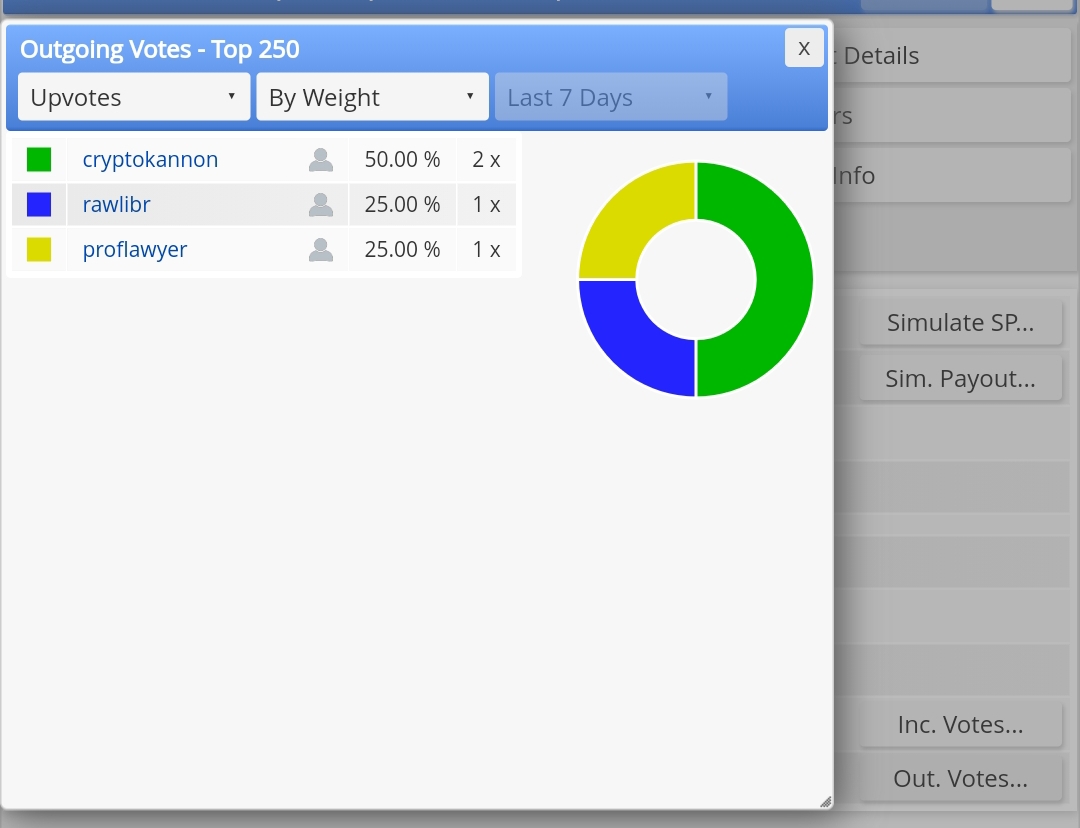Click the Sim. Payout... button

pyautogui.click(x=960, y=378)
